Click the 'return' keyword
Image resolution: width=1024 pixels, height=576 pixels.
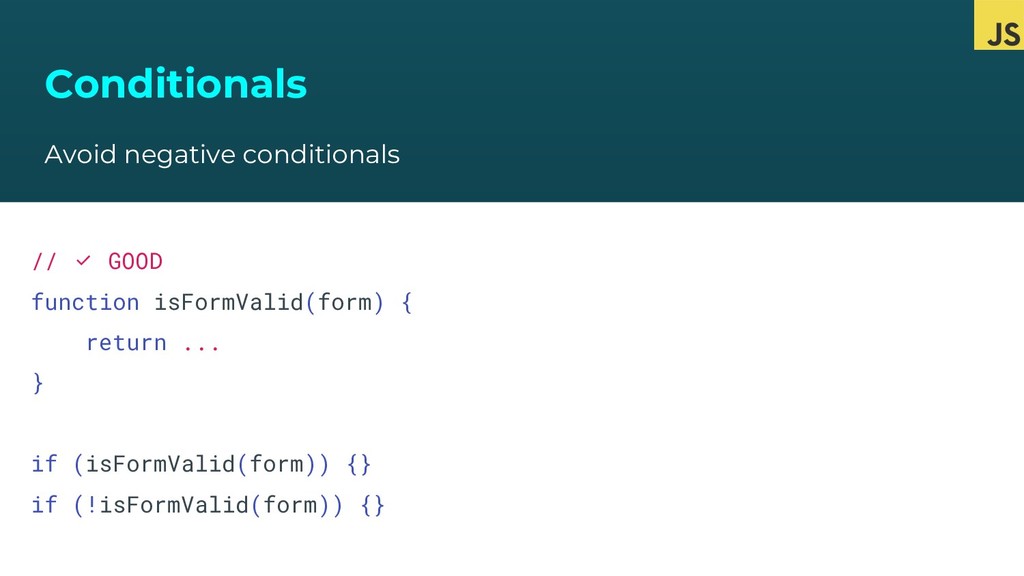126,343
